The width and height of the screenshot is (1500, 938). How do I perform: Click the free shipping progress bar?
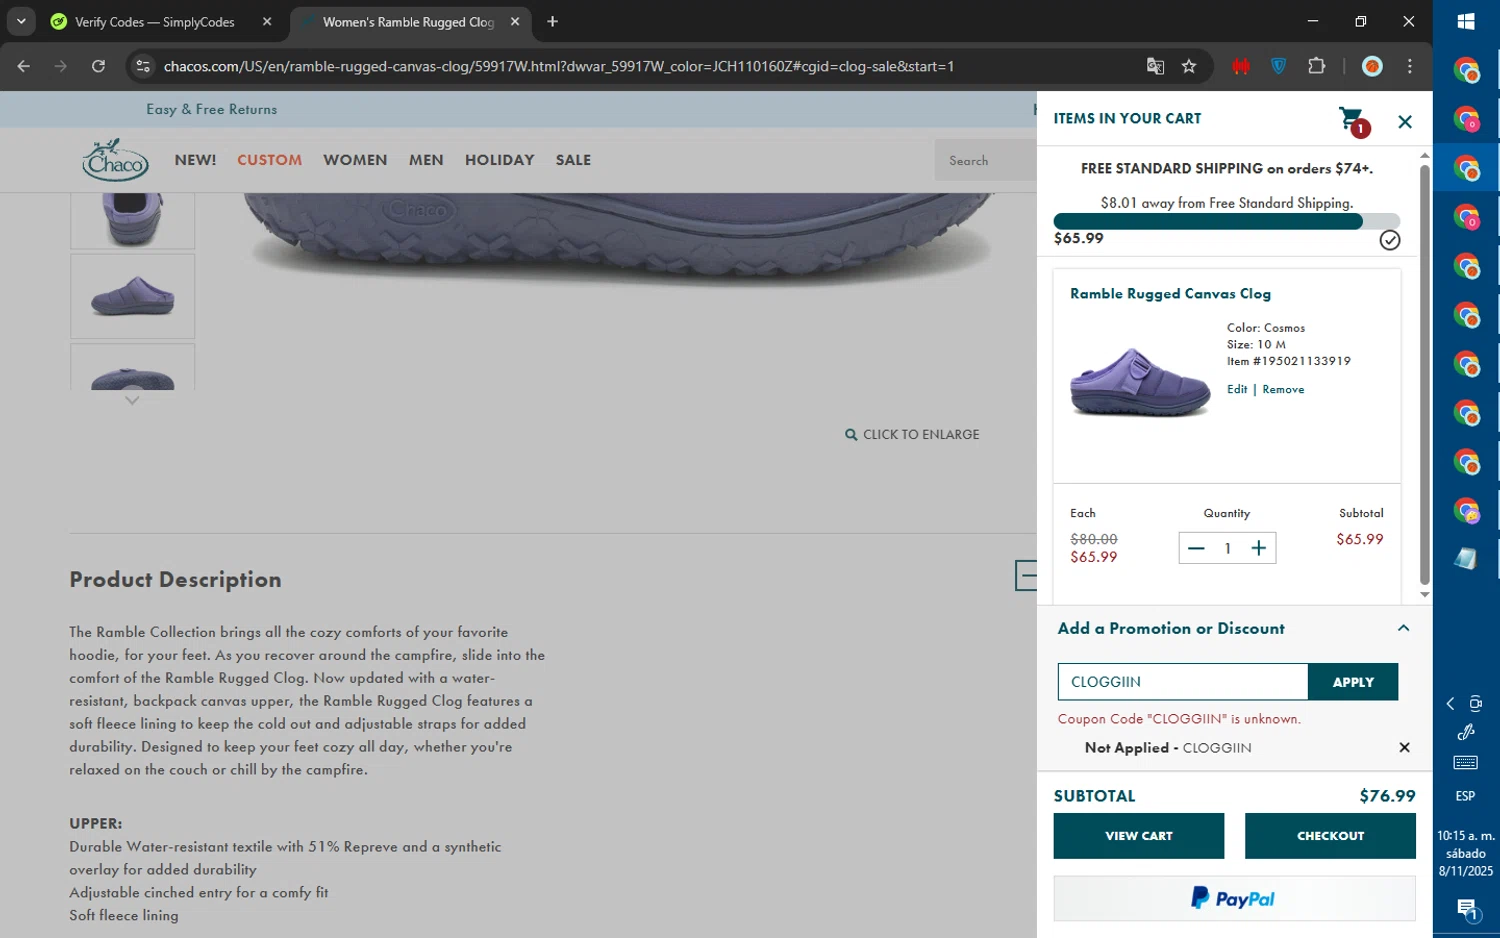(1227, 222)
